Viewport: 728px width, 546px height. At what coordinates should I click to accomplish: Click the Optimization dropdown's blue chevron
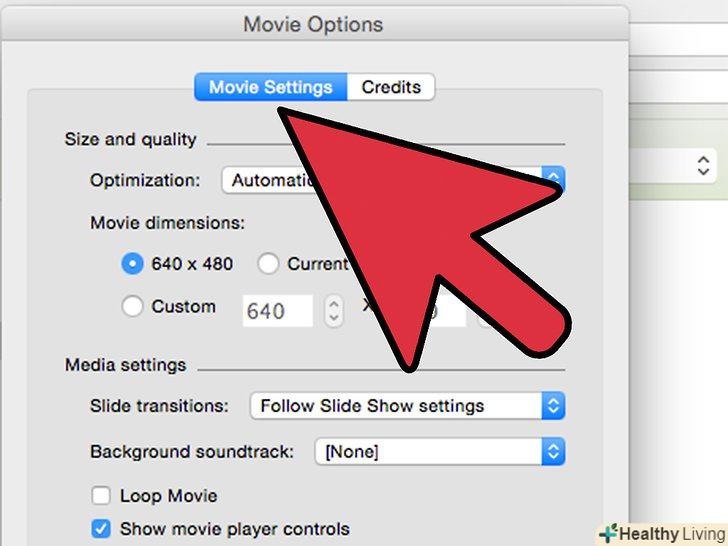pyautogui.click(x=555, y=180)
